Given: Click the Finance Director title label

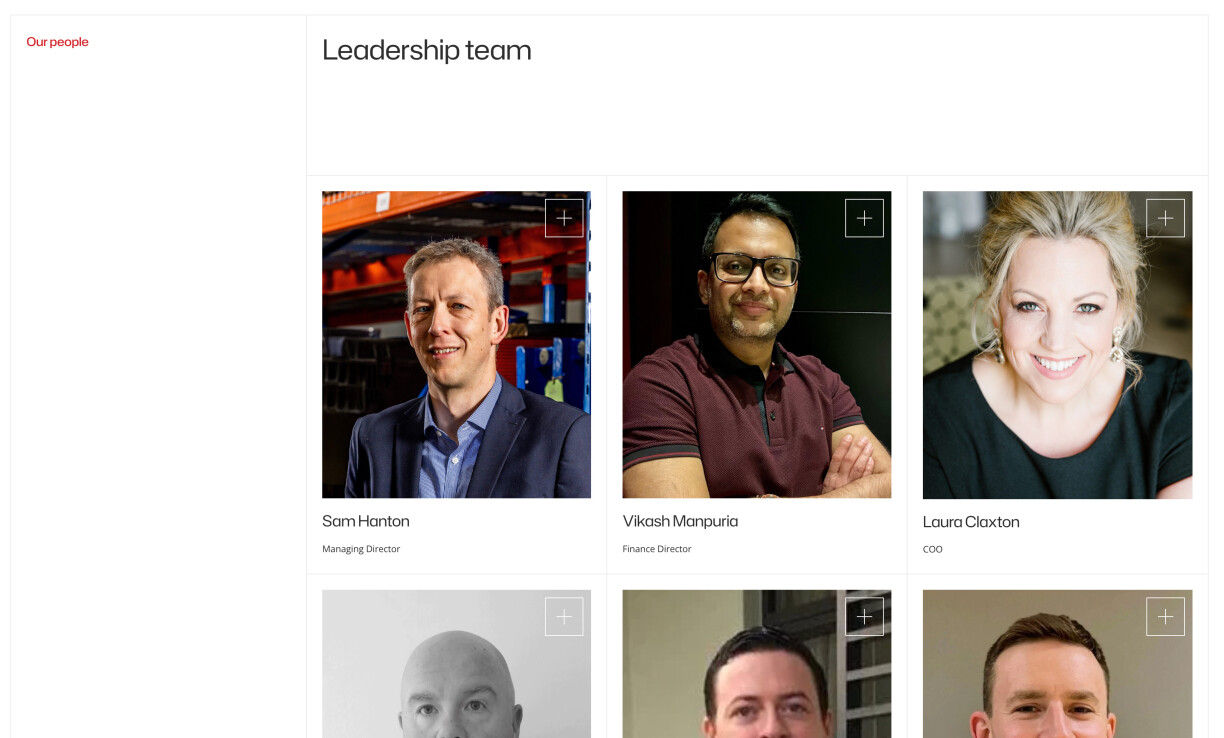Looking at the screenshot, I should click(x=657, y=549).
